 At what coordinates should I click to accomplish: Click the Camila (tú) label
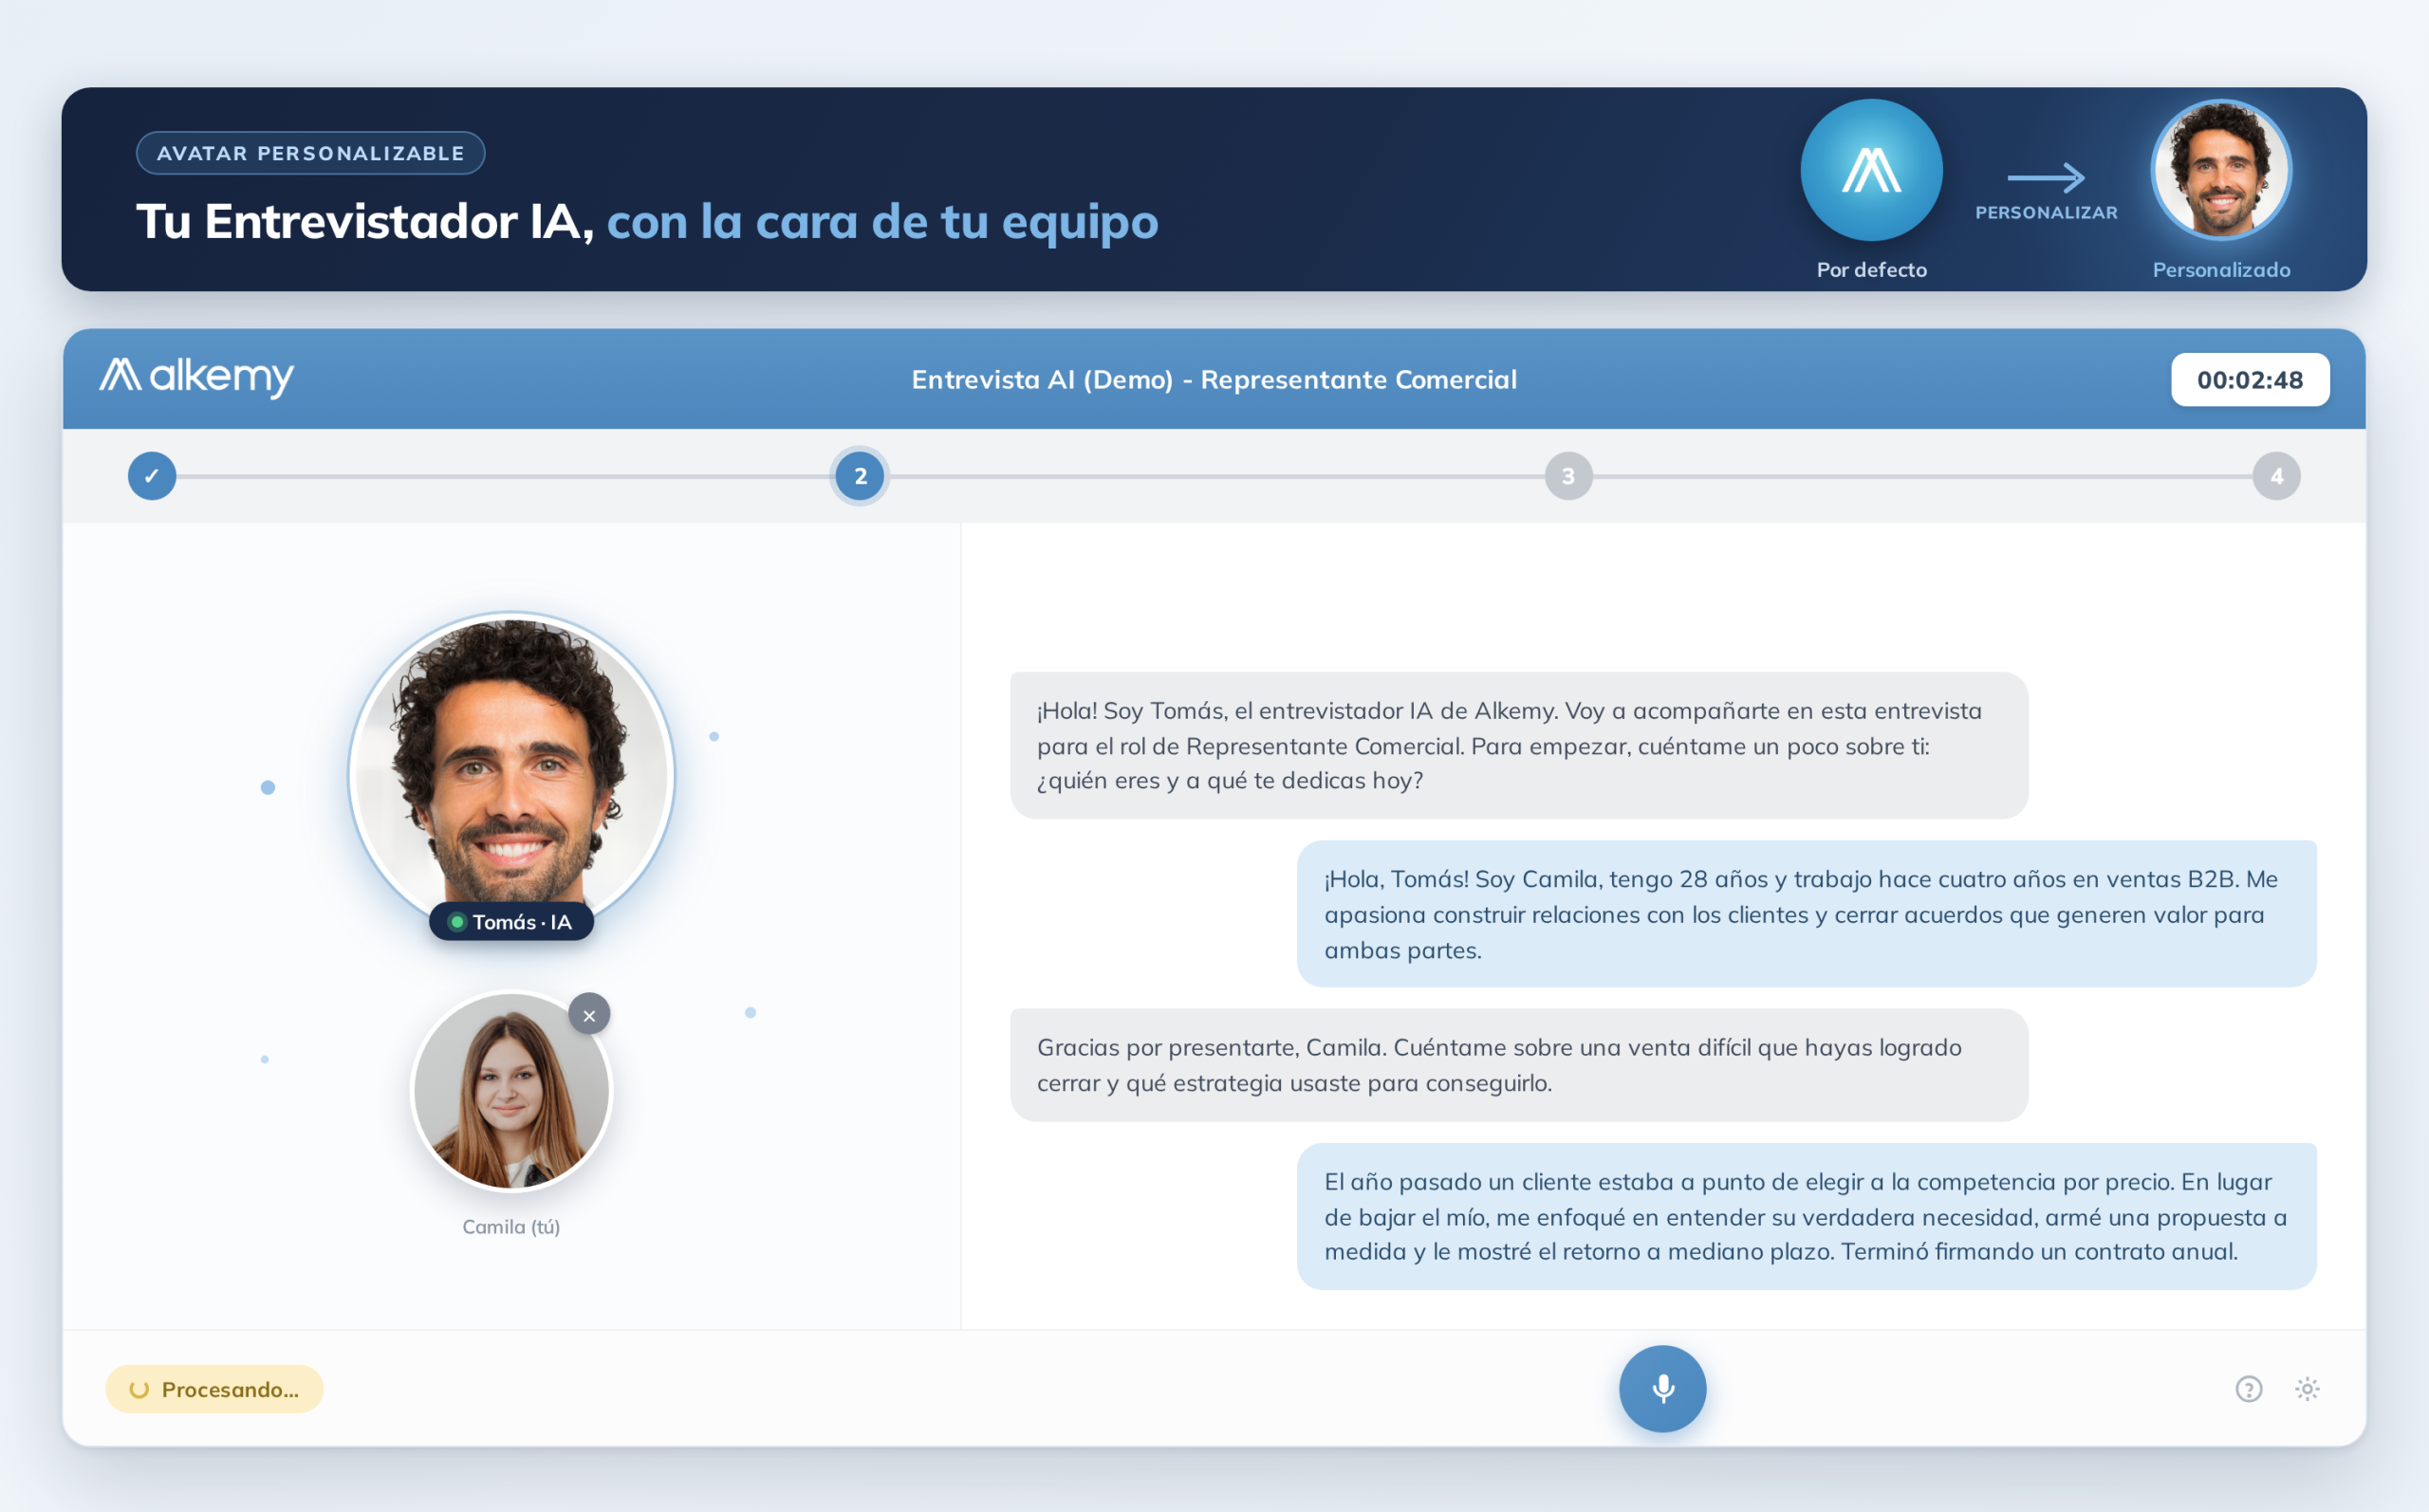pyautogui.click(x=511, y=1227)
